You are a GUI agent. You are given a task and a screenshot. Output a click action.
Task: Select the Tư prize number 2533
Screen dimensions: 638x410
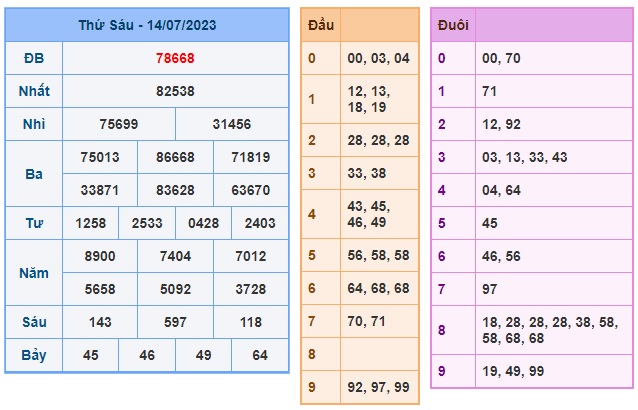[147, 223]
